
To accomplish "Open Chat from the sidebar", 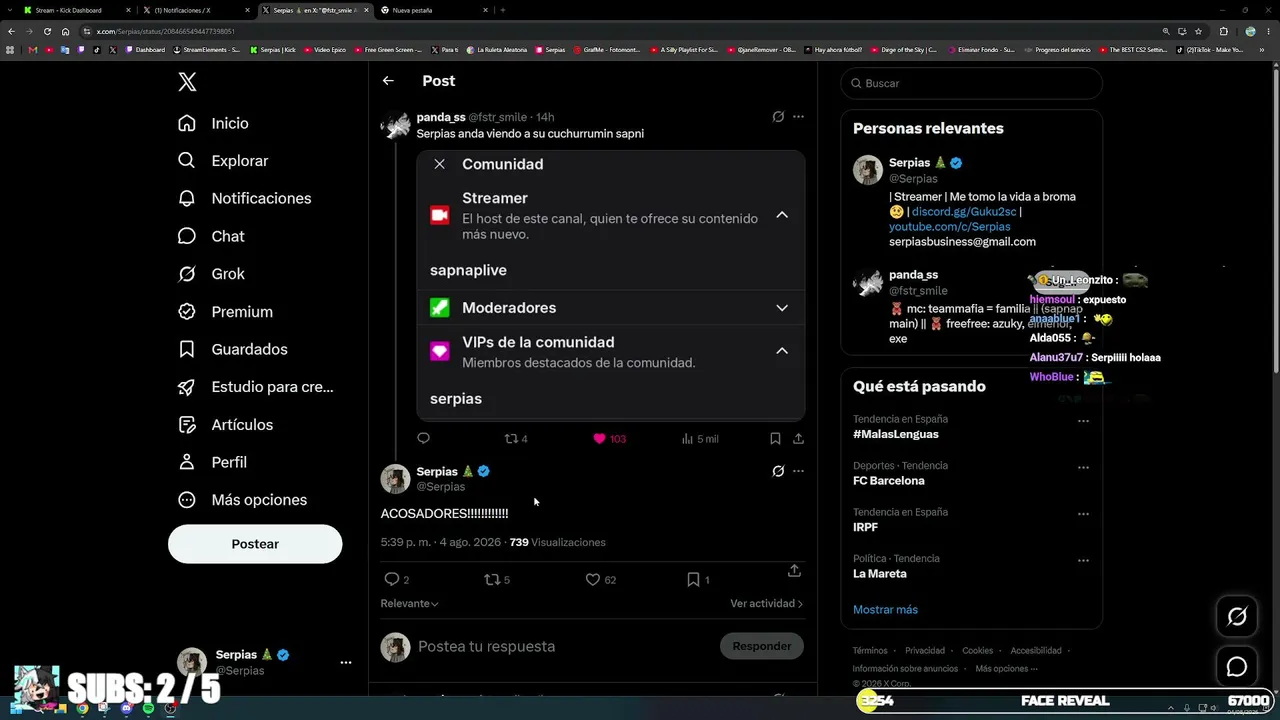I will pyautogui.click(x=211, y=236).
